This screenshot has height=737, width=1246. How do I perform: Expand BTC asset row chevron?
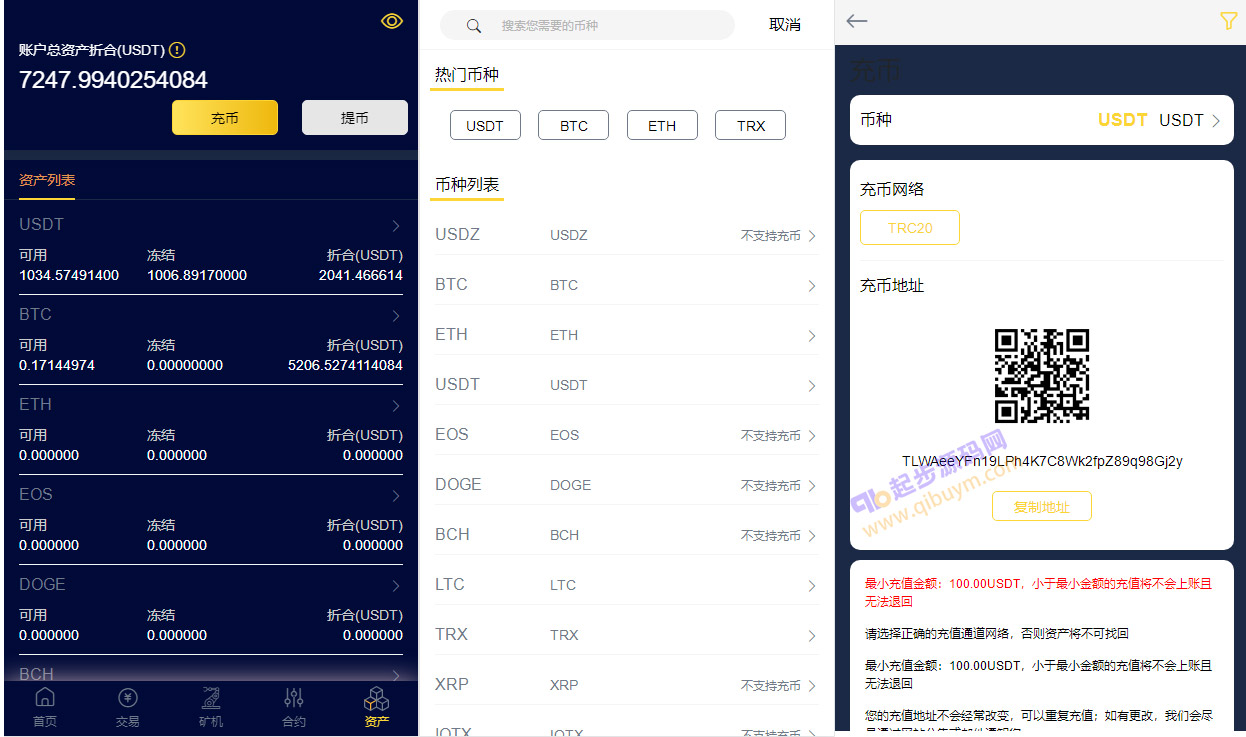point(396,316)
